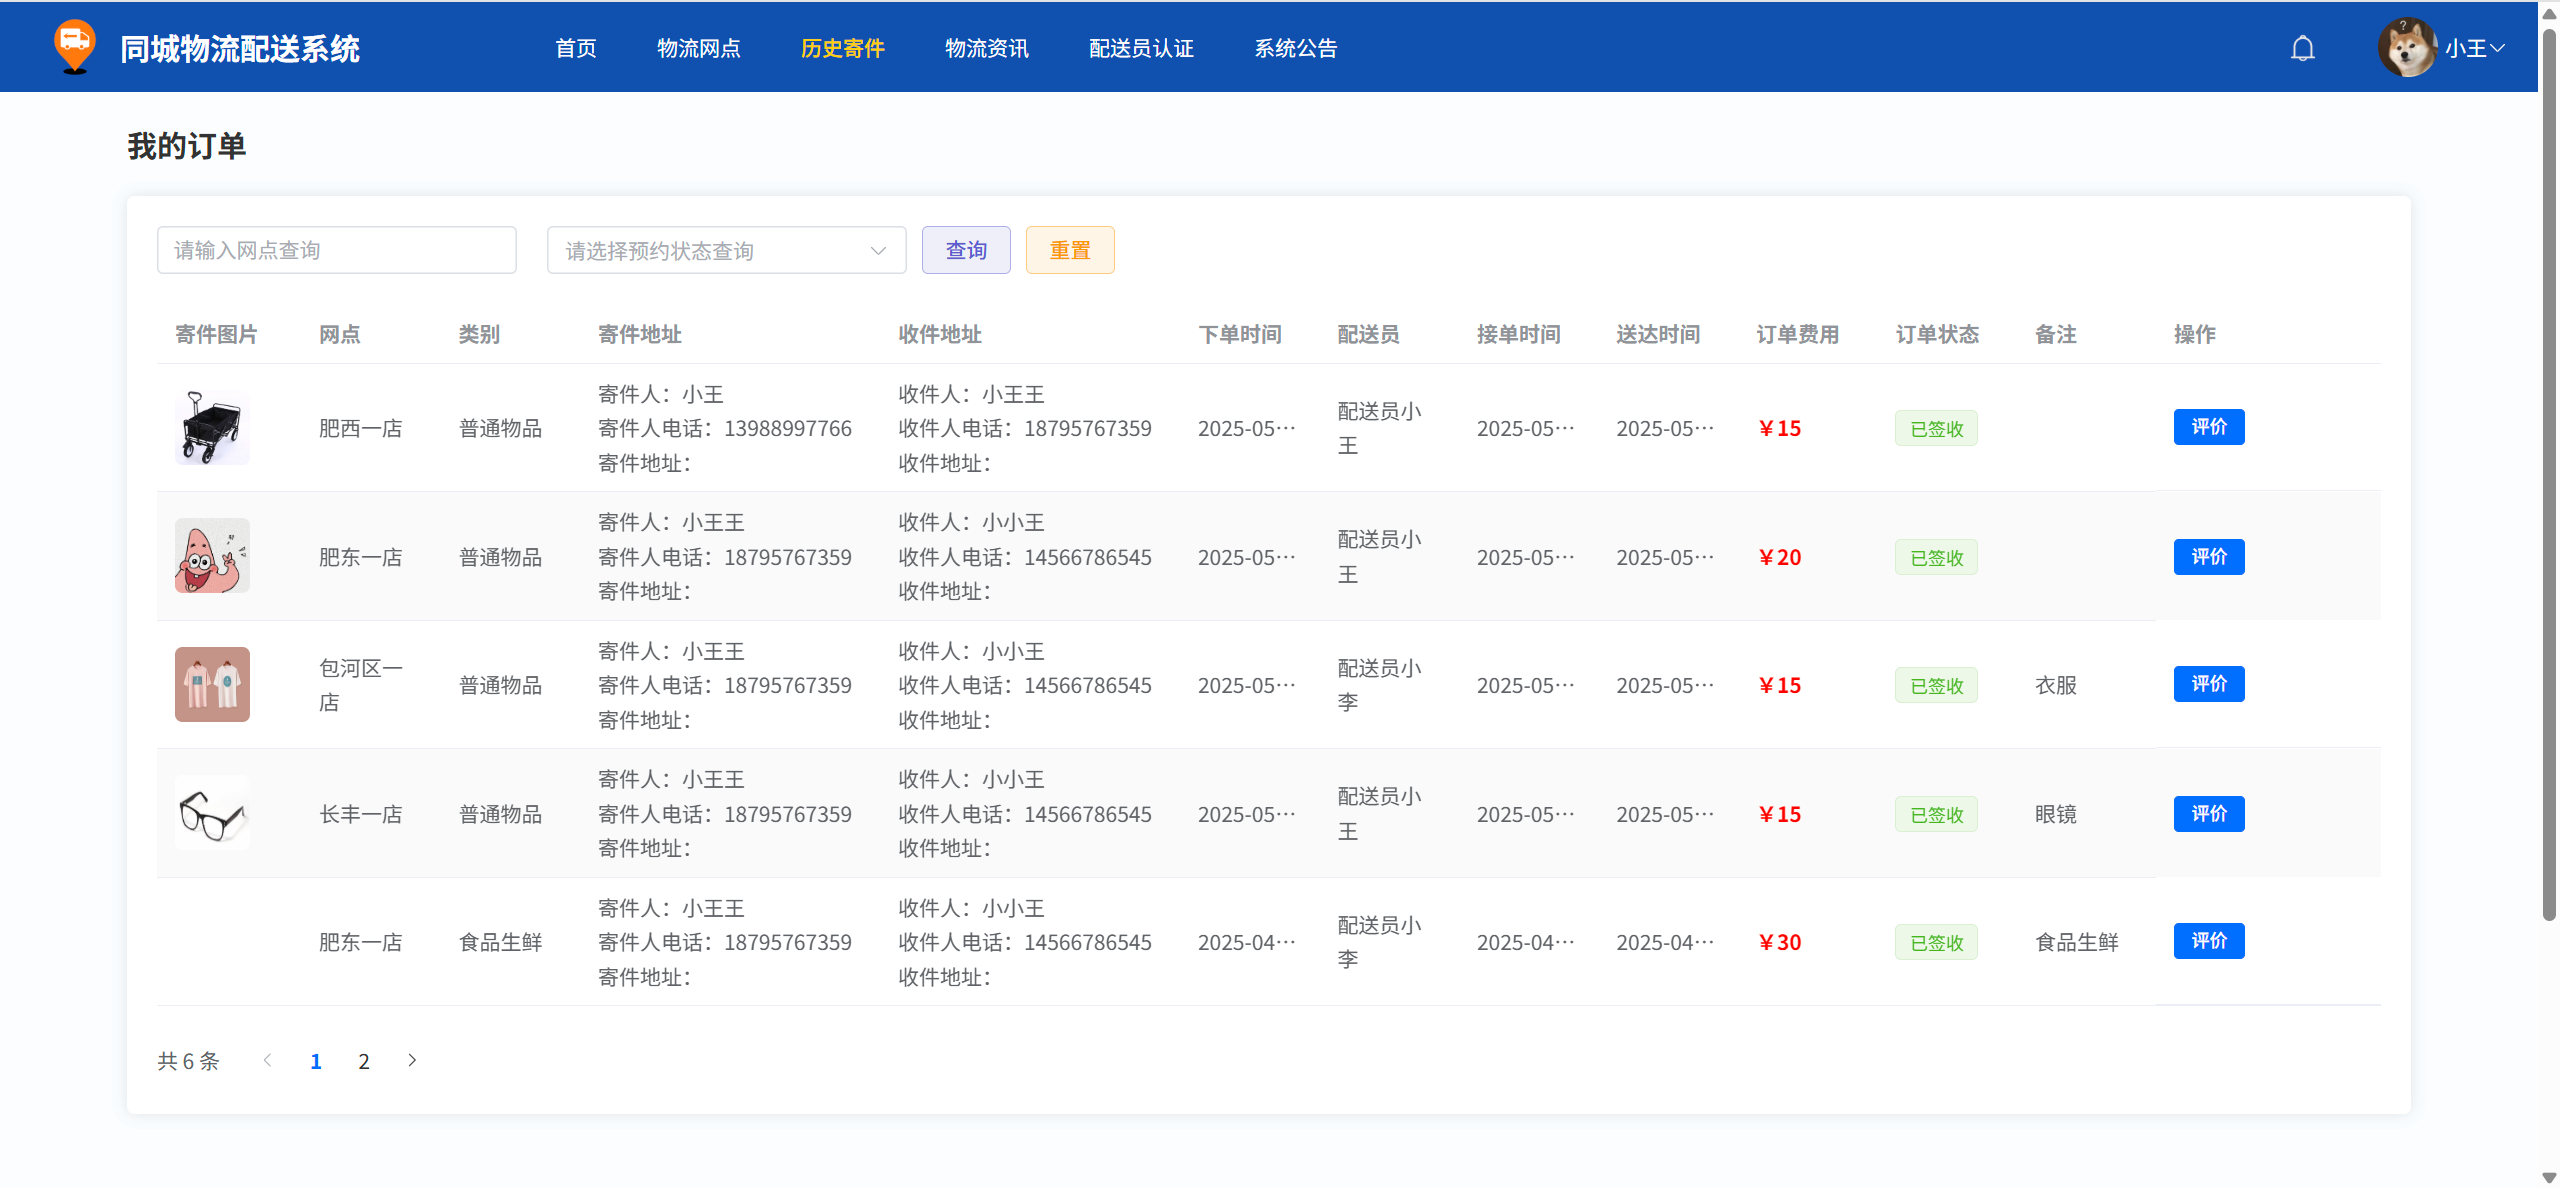Click previous page arrow in pagination
This screenshot has height=1188, width=2560.
pos(267,1060)
